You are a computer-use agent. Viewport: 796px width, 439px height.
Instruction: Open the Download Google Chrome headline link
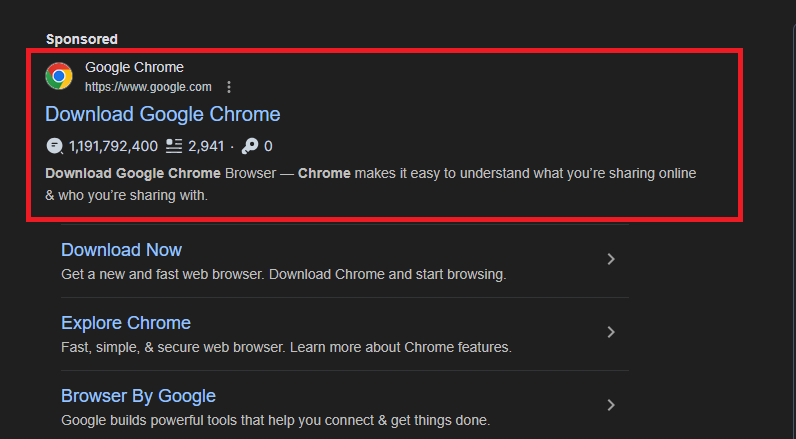(162, 114)
